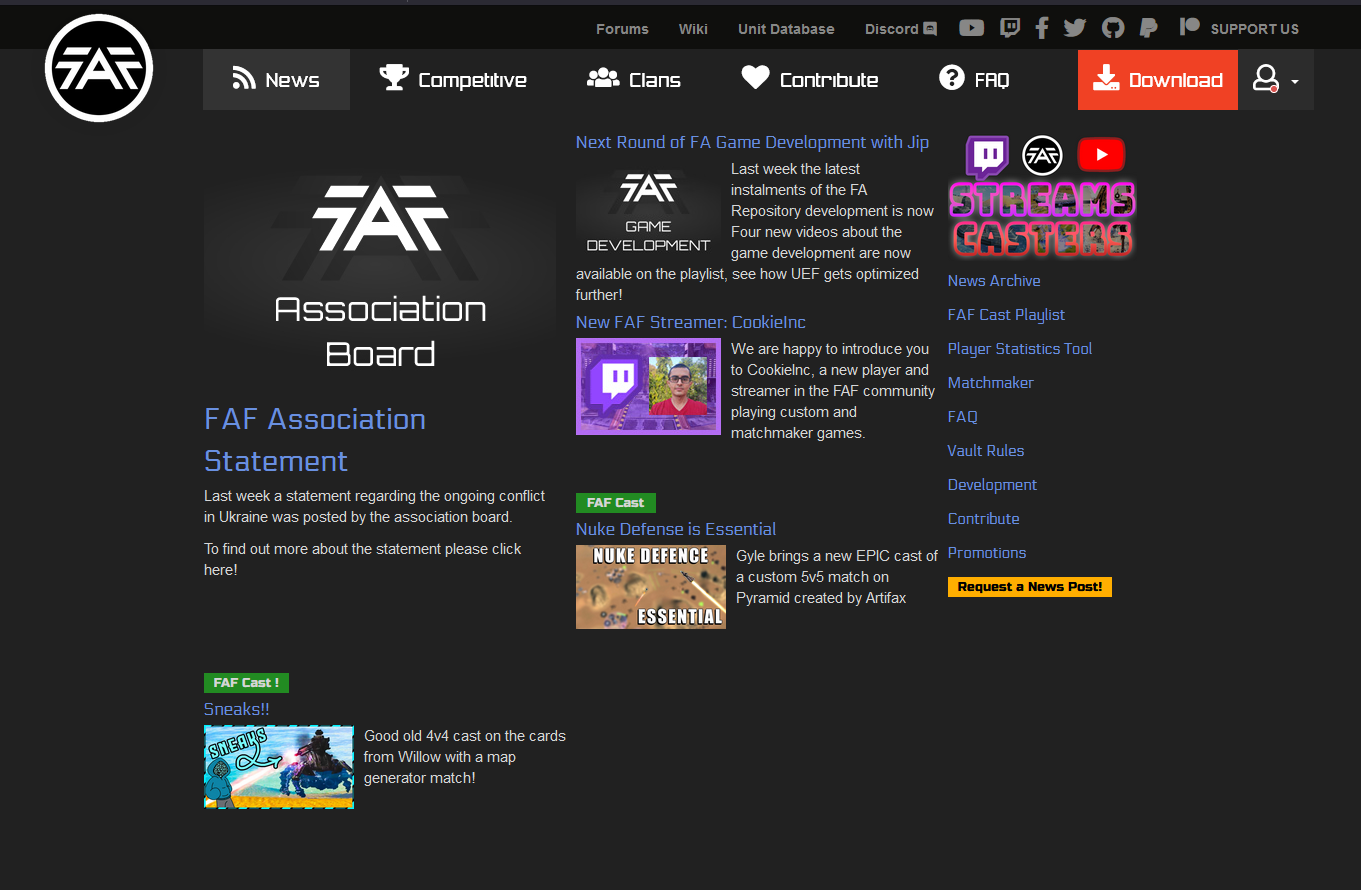Click the CookieInc Twitch streamer thumbnail

[648, 387]
